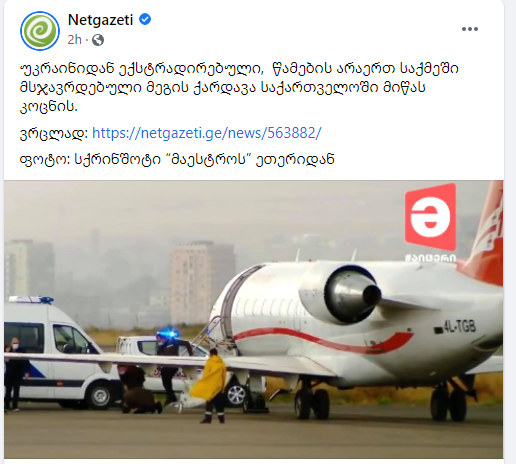516x464 pixels.
Task: Open the 2h post timestamp
Action: pyautogui.click(x=74, y=40)
